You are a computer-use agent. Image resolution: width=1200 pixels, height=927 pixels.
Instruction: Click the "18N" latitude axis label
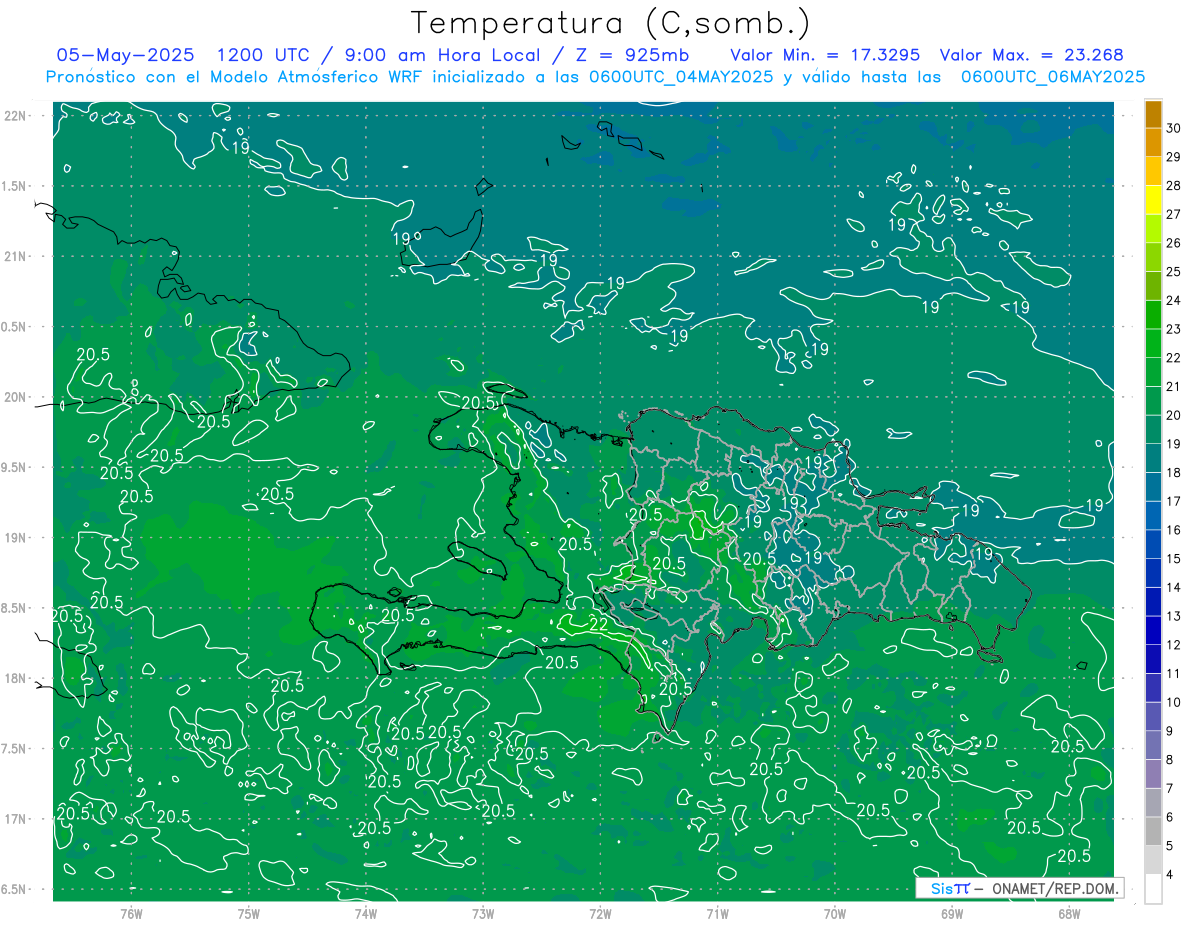pyautogui.click(x=15, y=678)
